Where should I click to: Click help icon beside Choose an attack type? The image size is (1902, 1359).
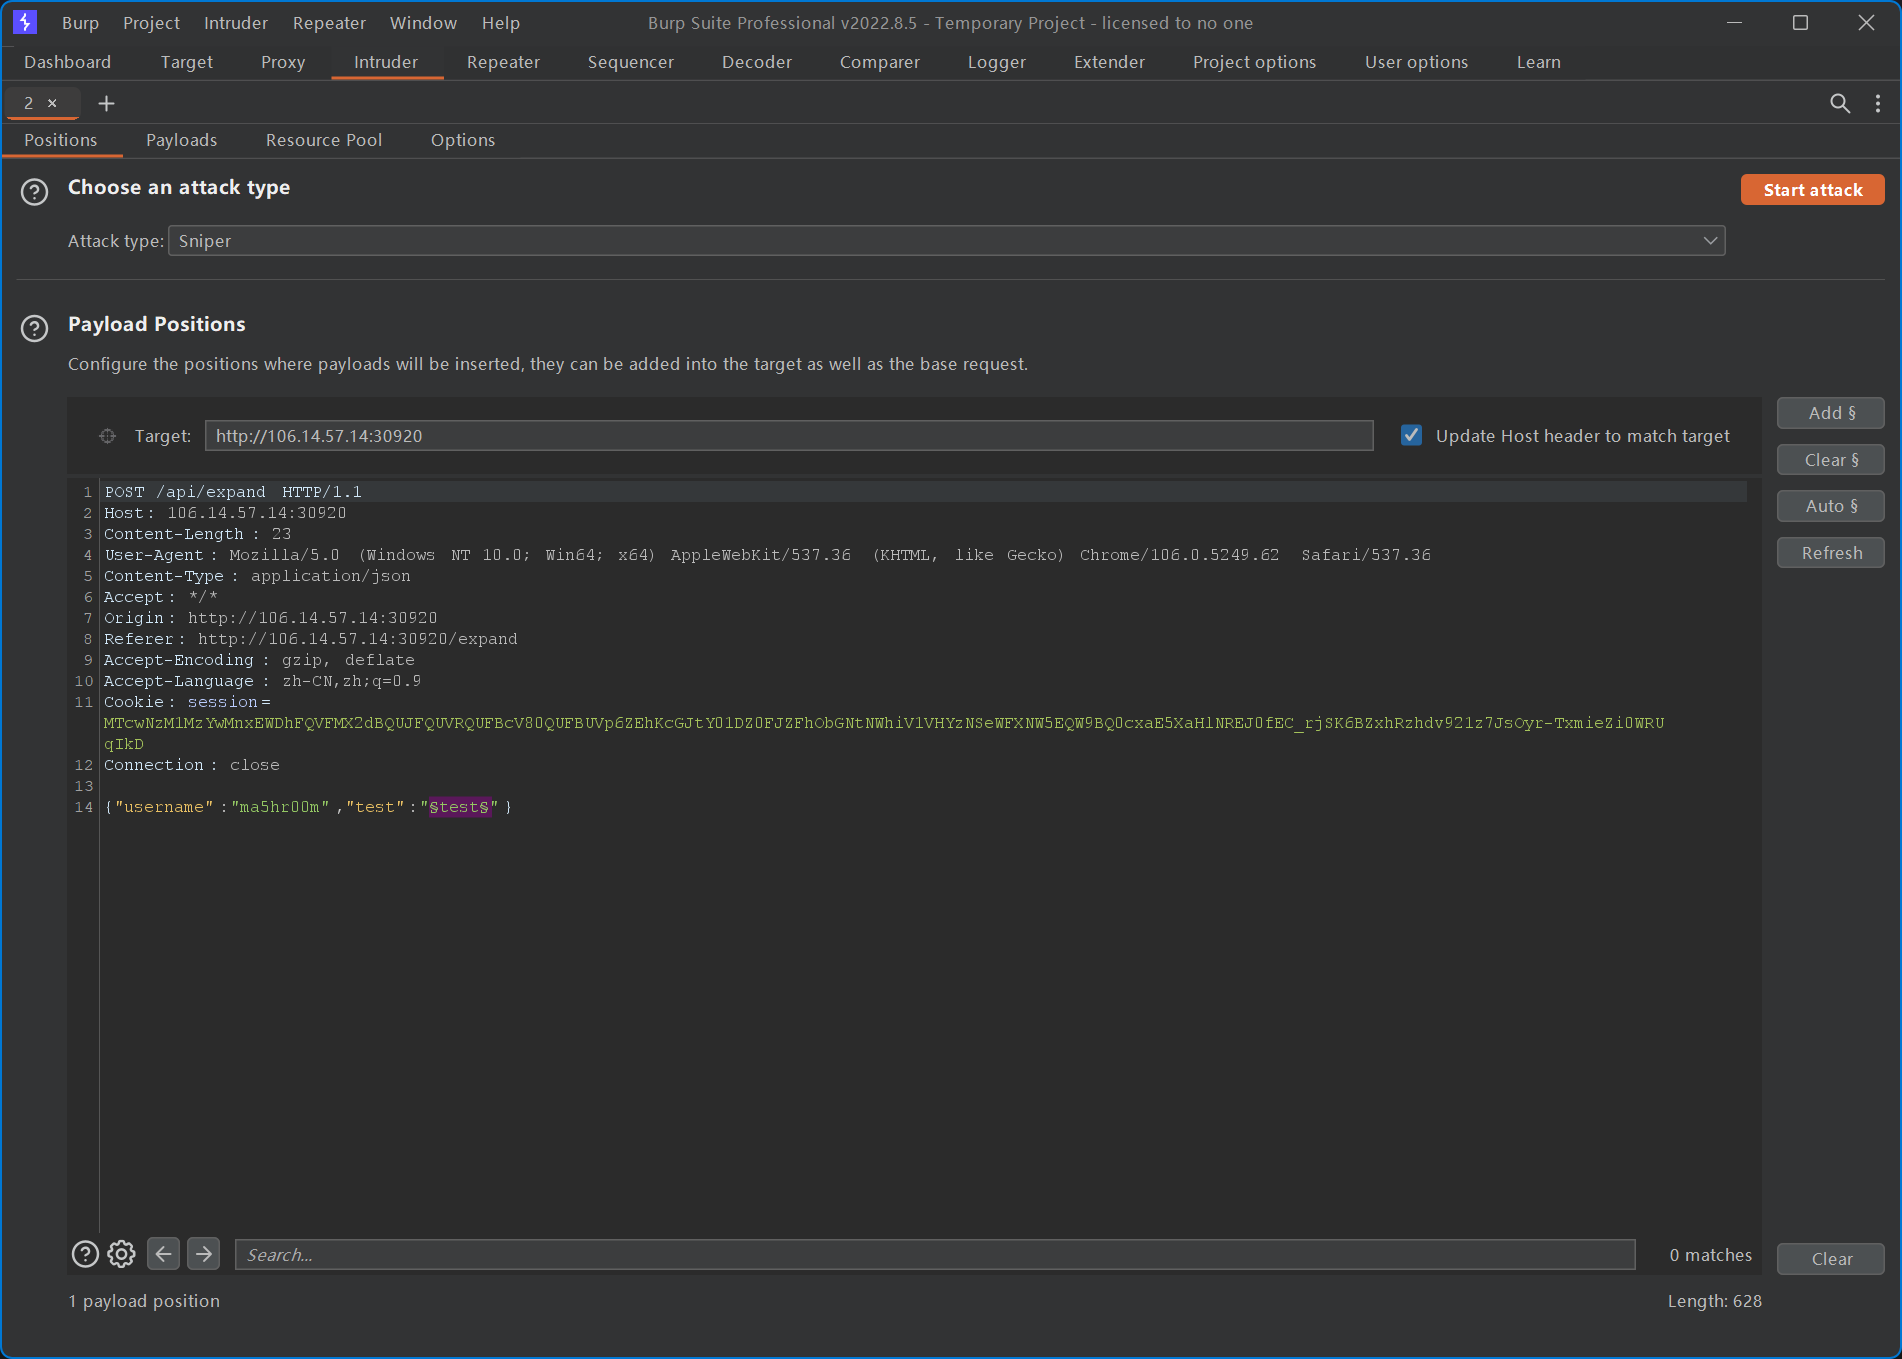(x=34, y=191)
